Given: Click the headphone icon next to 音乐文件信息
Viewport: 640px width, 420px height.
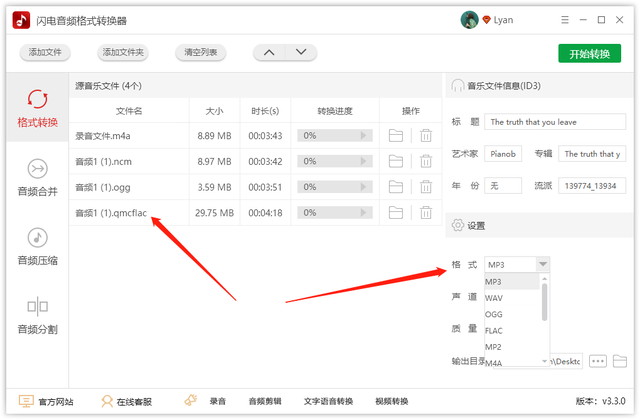Looking at the screenshot, I should click(x=458, y=86).
